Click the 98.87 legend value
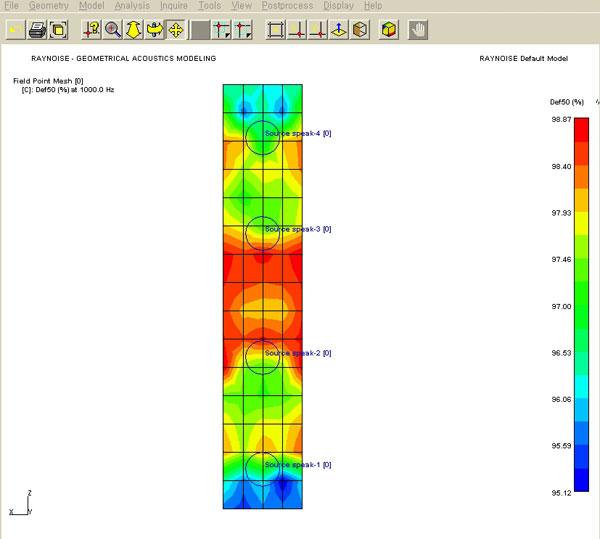Image resolution: width=600 pixels, height=539 pixels. [561, 120]
